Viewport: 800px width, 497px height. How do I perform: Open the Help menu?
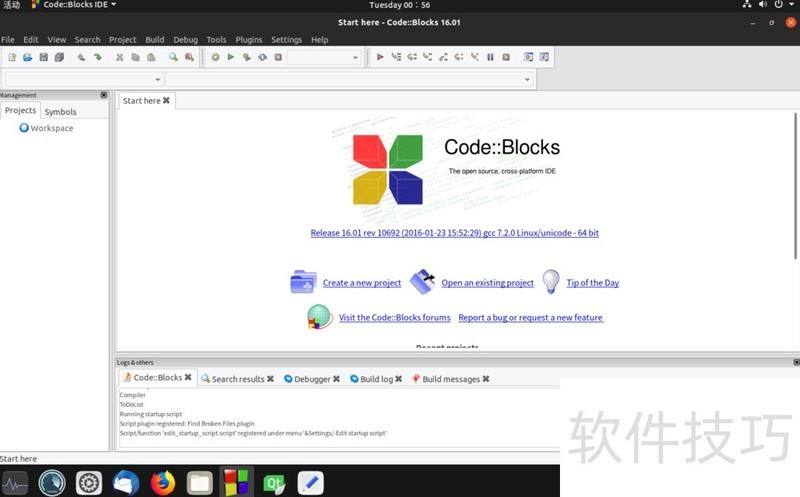pyautogui.click(x=319, y=40)
